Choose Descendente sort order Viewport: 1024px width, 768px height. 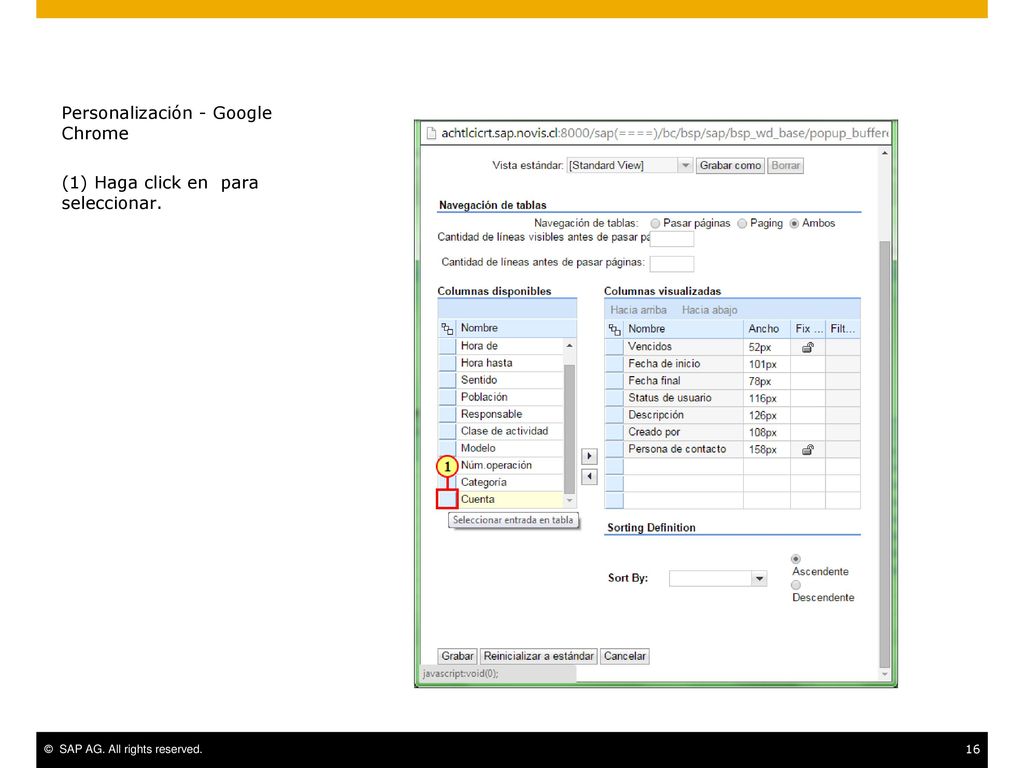point(795,585)
